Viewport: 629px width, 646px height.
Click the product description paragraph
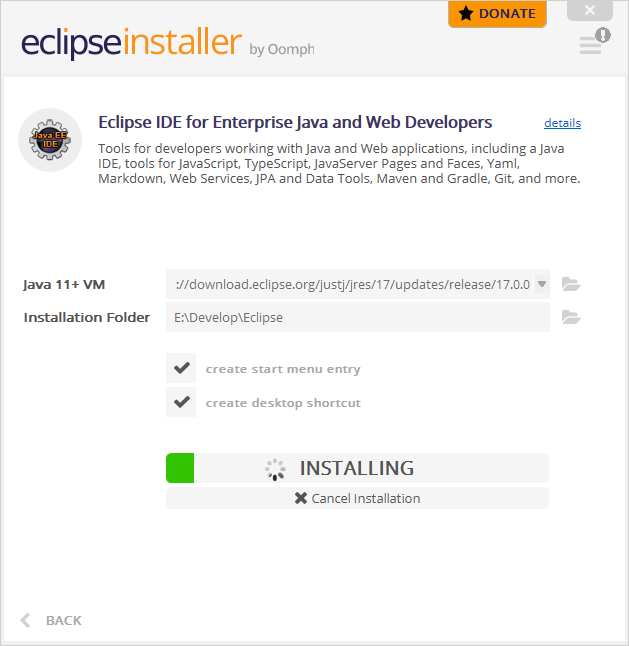339,163
